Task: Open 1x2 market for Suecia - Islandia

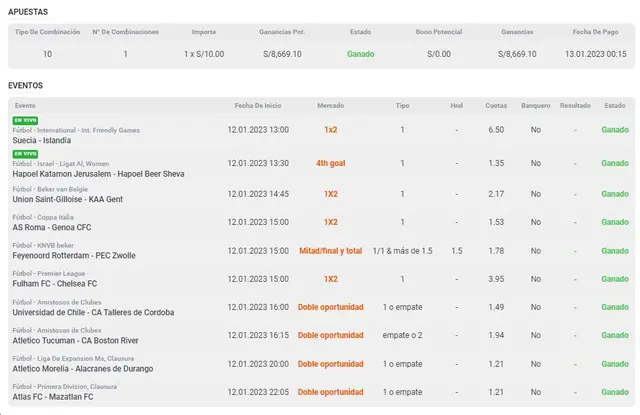Action: (x=330, y=130)
